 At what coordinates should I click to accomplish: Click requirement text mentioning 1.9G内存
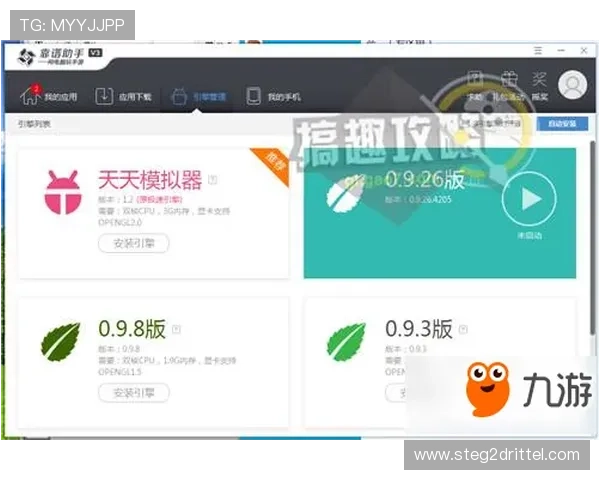[x=167, y=360]
